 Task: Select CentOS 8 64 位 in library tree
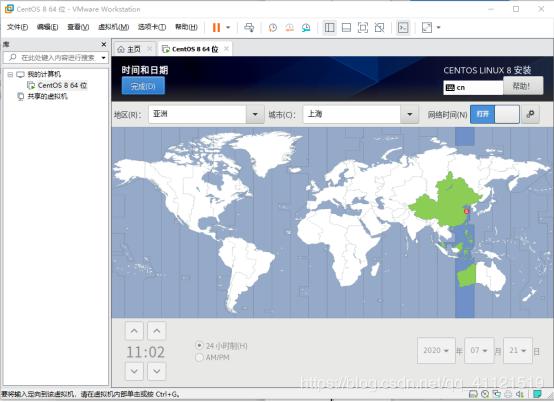62,85
